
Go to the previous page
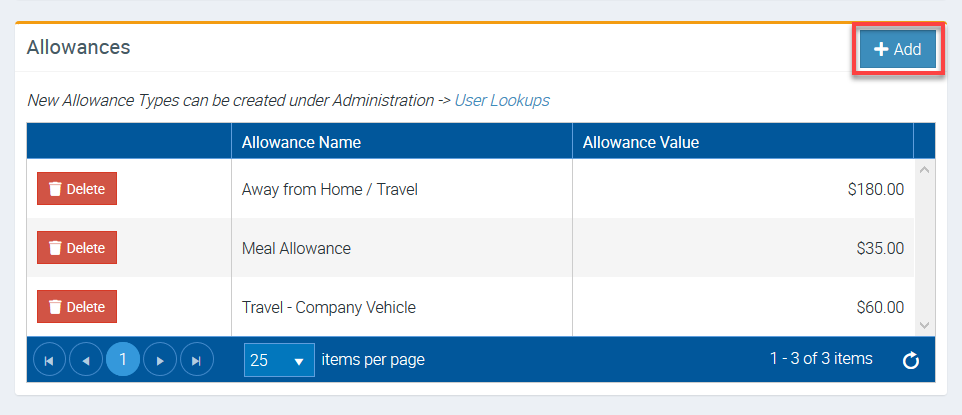[x=85, y=360]
